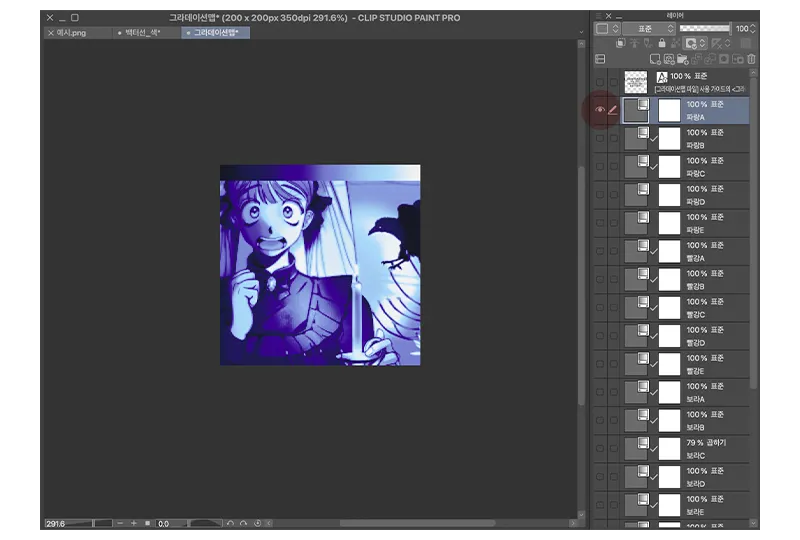Click Lock transparent pixels icon
Screen dimensions: 800x540
tap(676, 43)
